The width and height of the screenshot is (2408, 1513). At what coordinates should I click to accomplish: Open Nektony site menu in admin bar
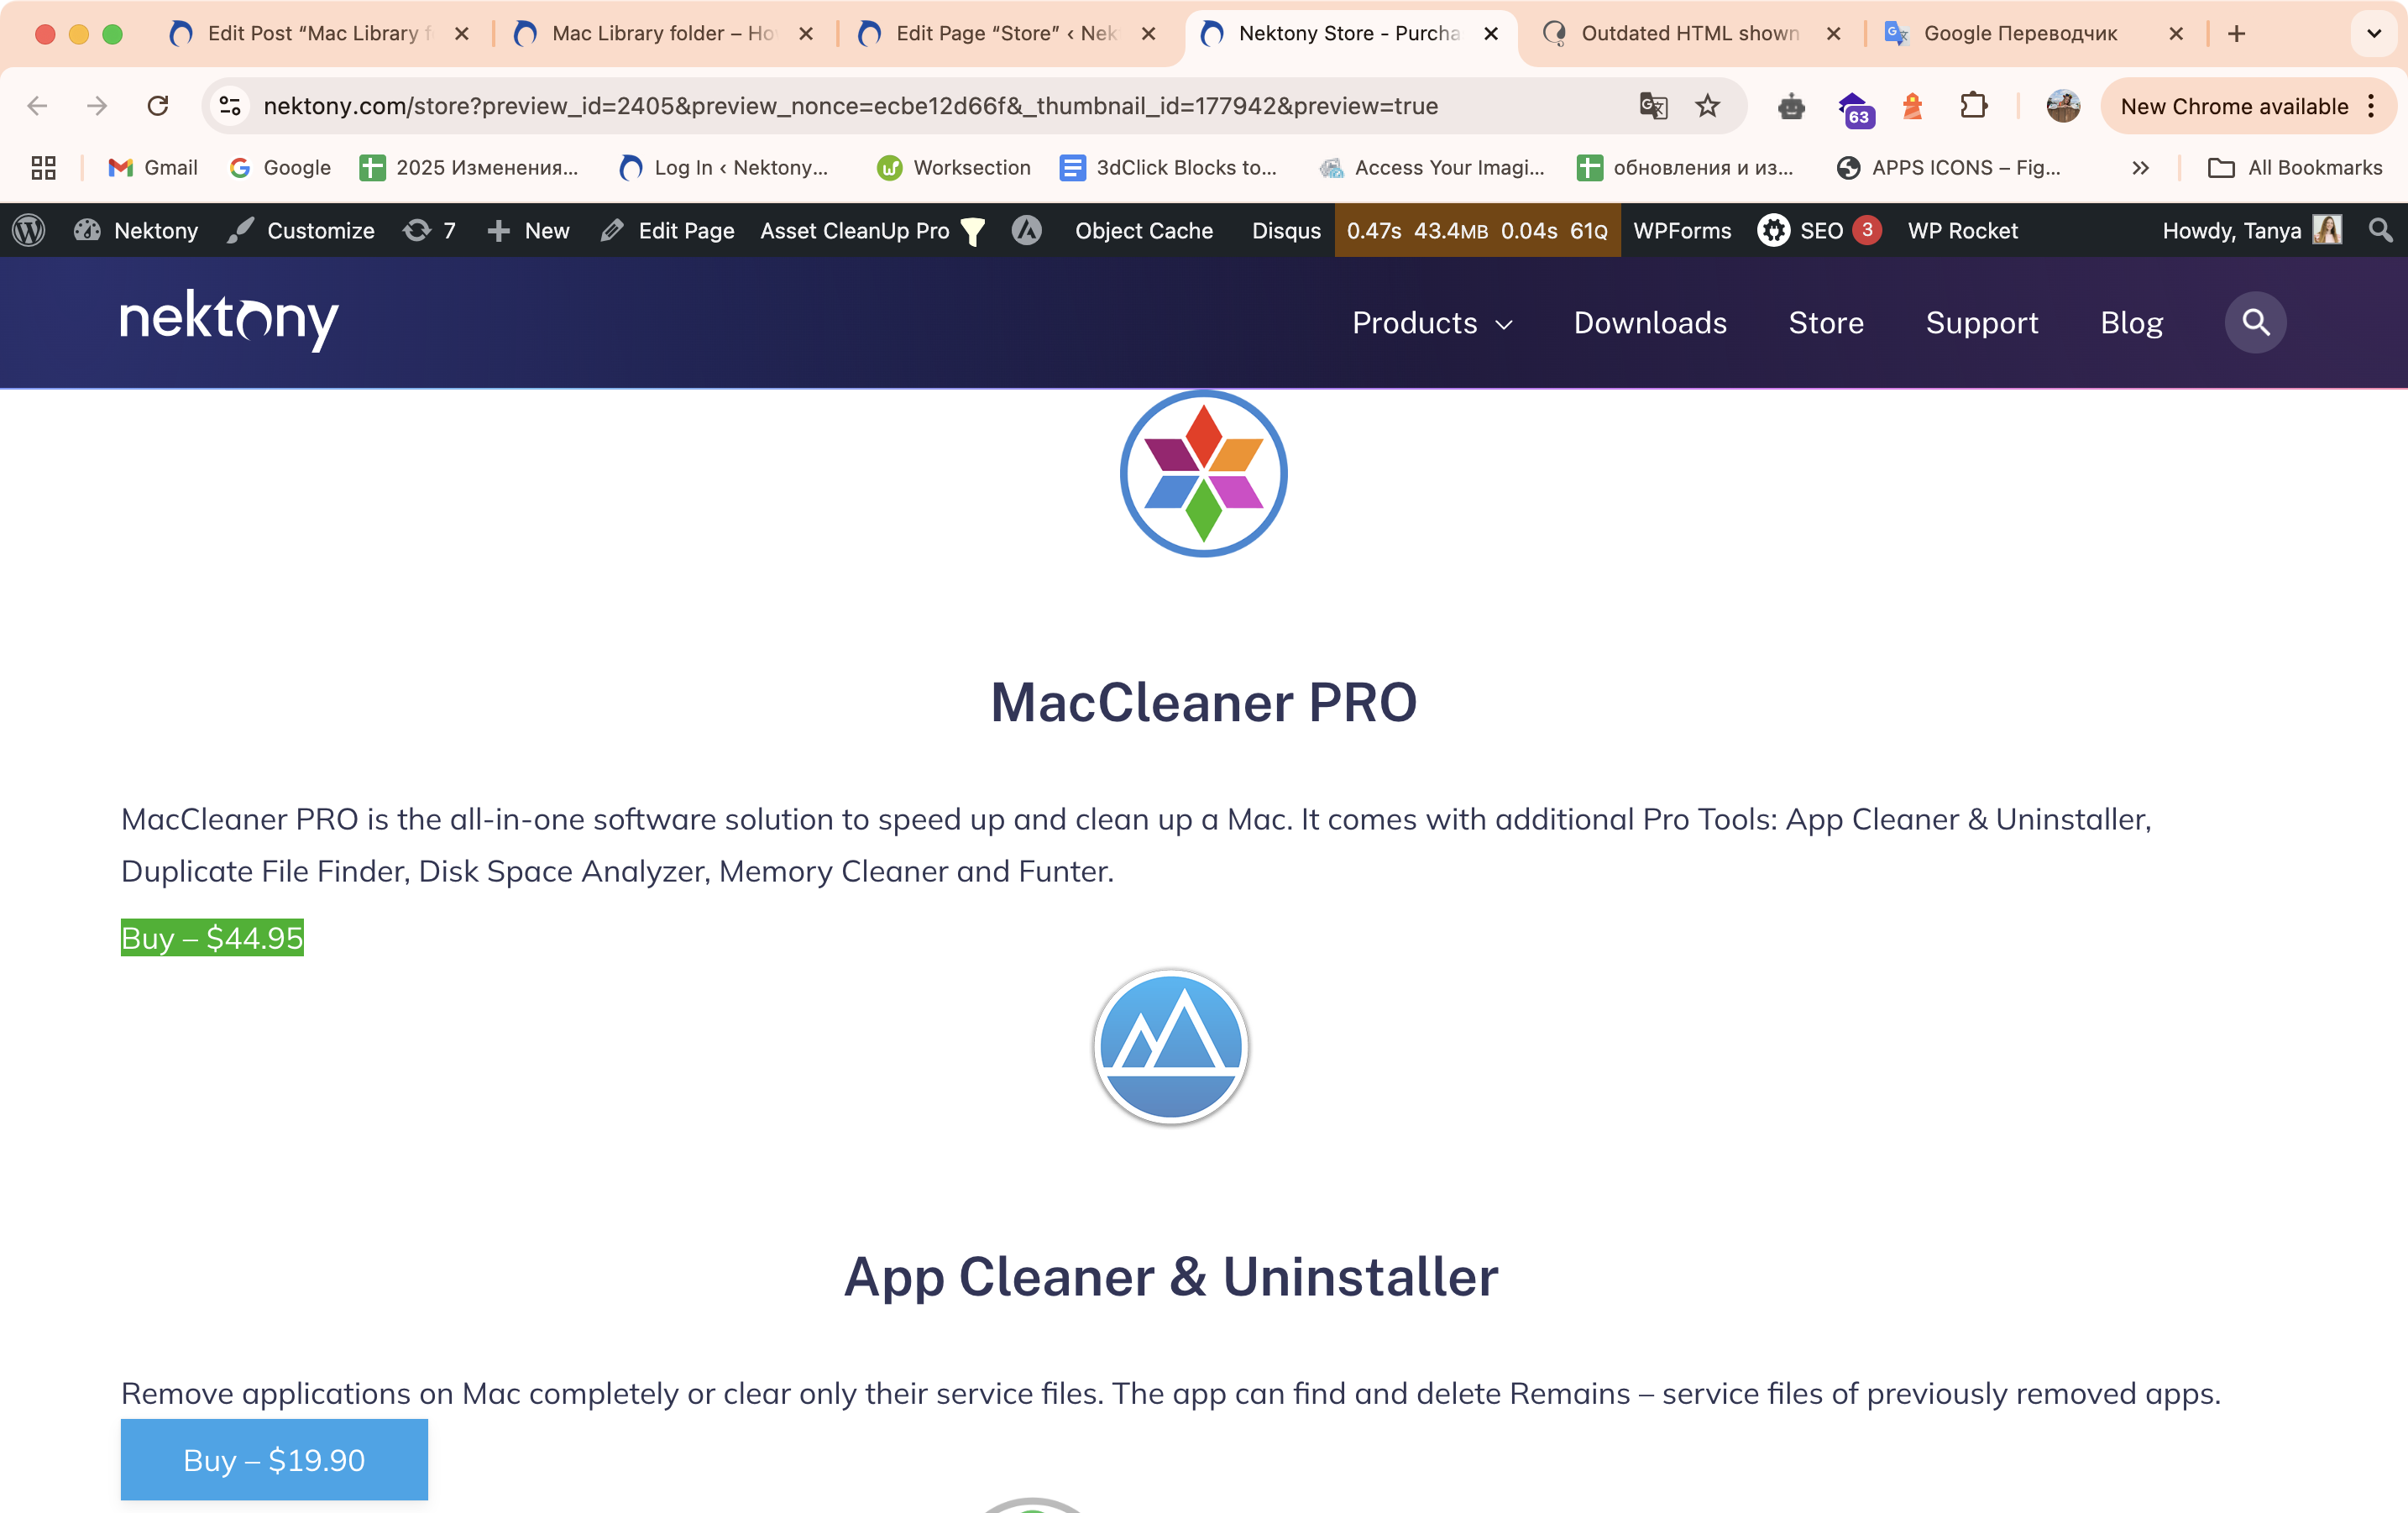pyautogui.click(x=136, y=231)
